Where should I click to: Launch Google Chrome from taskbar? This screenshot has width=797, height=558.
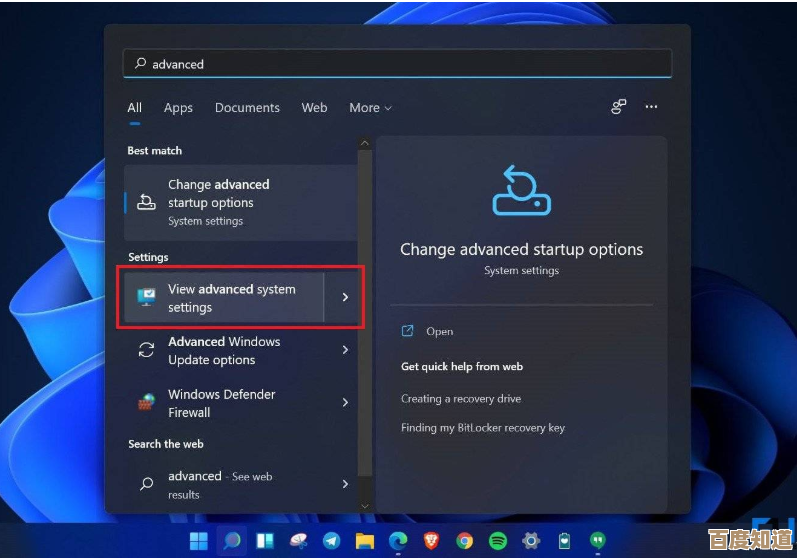464,541
